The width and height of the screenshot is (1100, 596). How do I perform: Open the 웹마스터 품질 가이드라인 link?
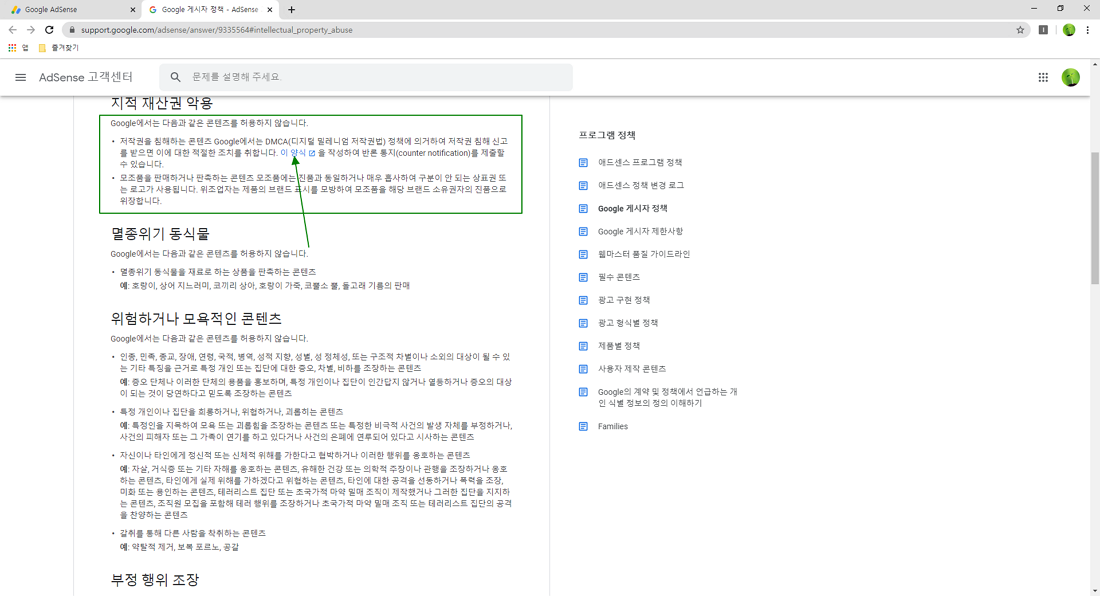coord(644,255)
